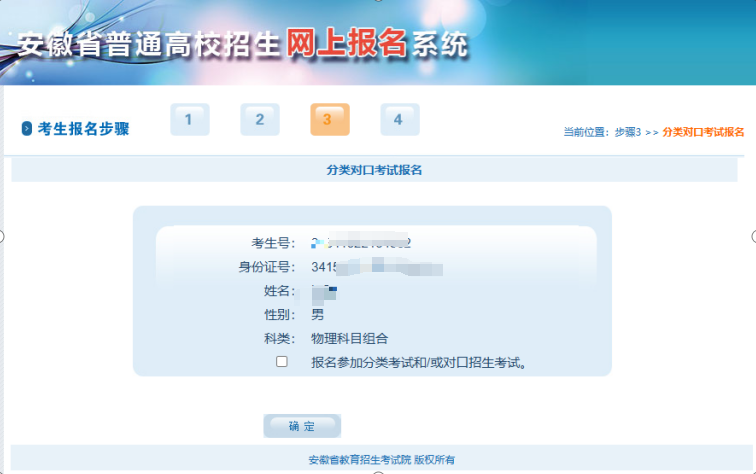
Task: Click the circular handle on the right edge
Action: coord(753,236)
